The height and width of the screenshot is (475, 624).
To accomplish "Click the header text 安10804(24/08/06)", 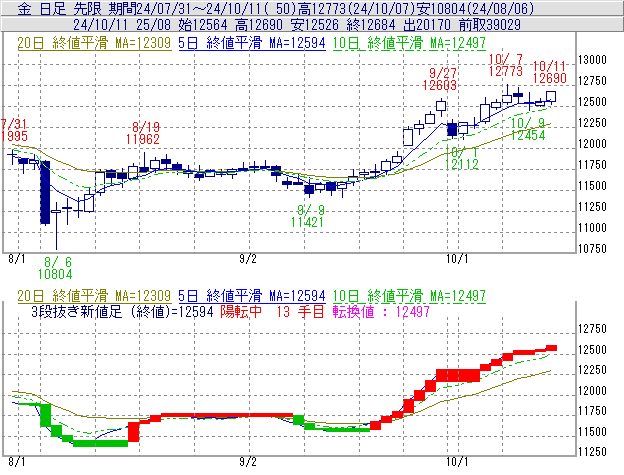I will (476, 8).
